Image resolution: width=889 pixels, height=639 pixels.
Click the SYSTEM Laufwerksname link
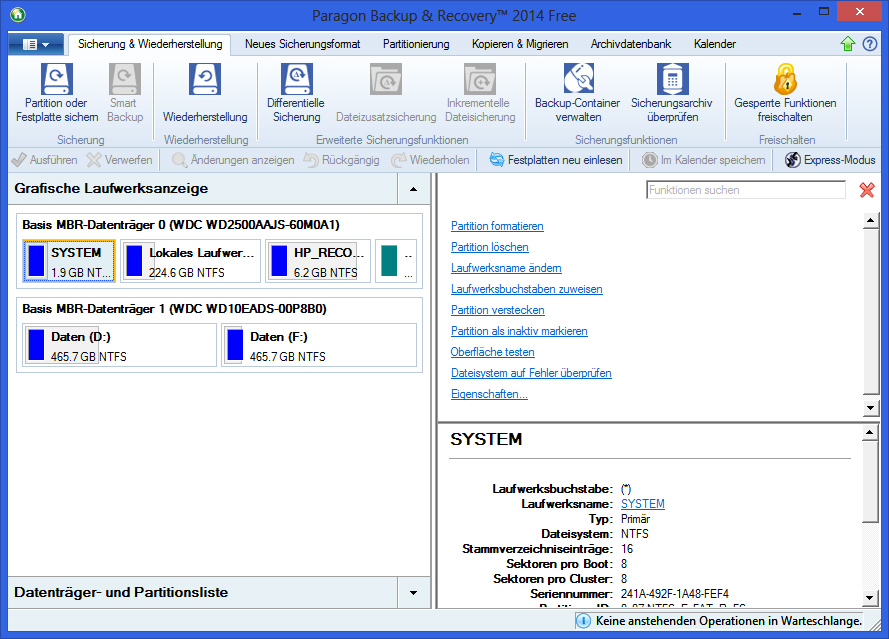642,504
